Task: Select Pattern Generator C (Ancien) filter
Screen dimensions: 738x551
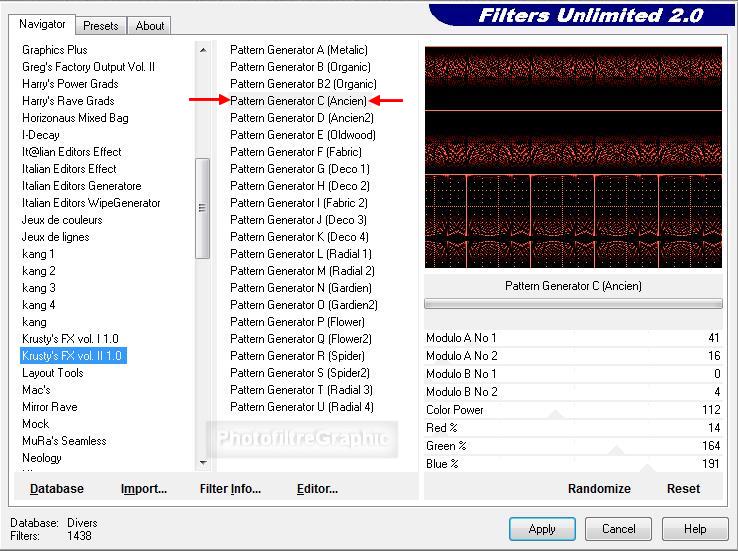Action: click(x=298, y=101)
